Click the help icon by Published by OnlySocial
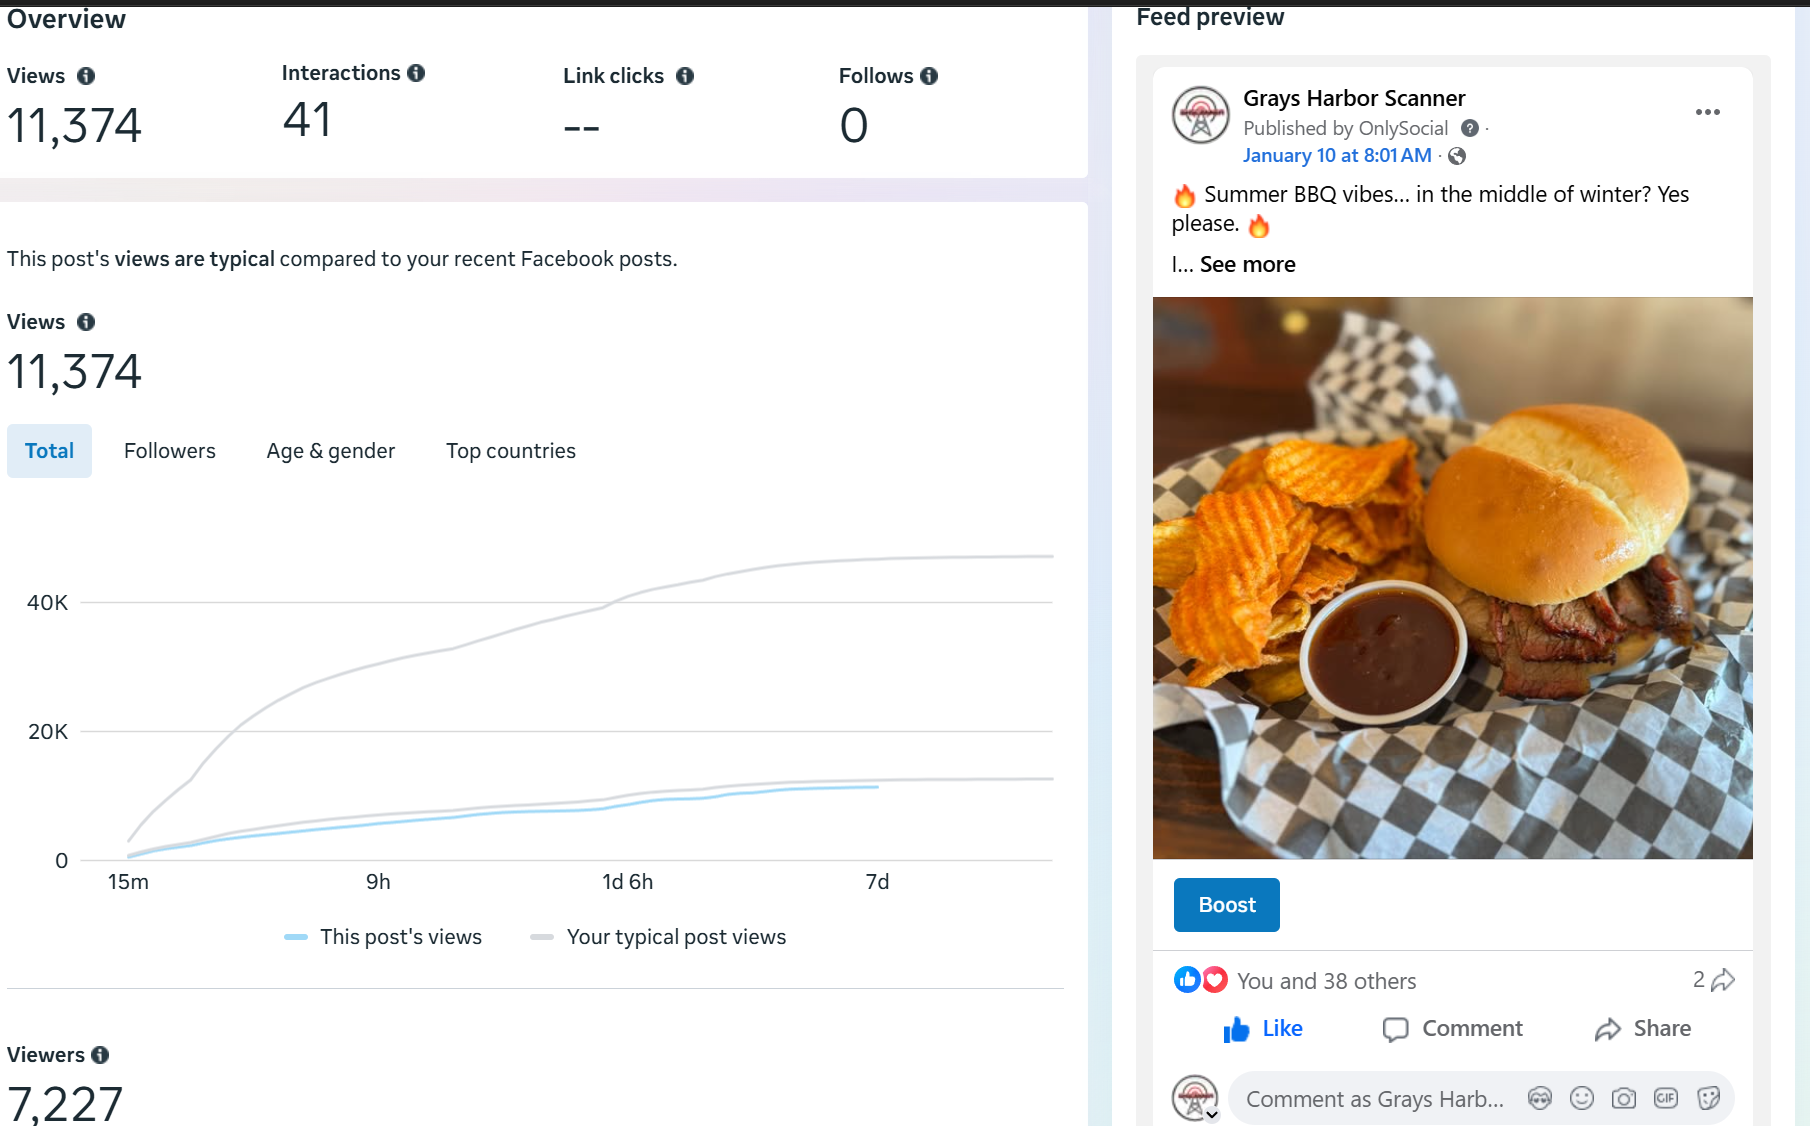 [x=1470, y=128]
